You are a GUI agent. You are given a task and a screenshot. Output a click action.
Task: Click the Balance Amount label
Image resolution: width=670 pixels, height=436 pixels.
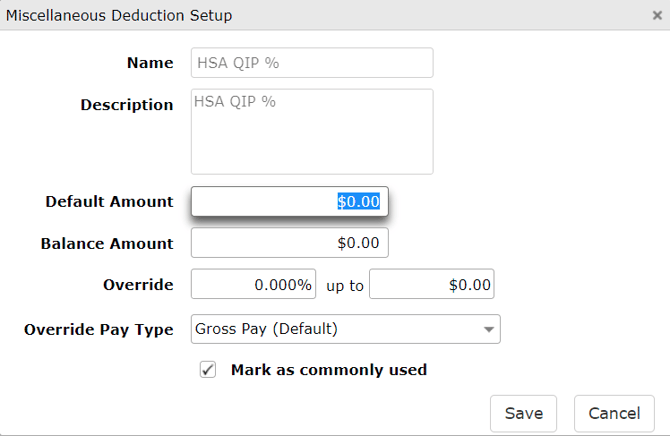pyautogui.click(x=107, y=243)
